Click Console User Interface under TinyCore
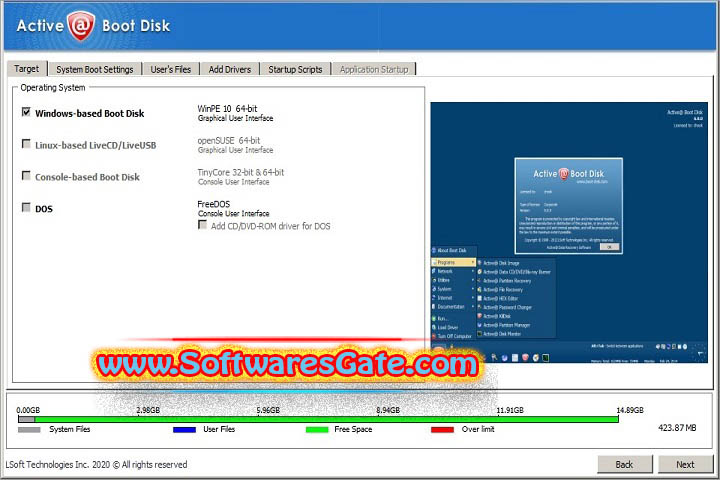The height and width of the screenshot is (480, 720). coord(234,182)
